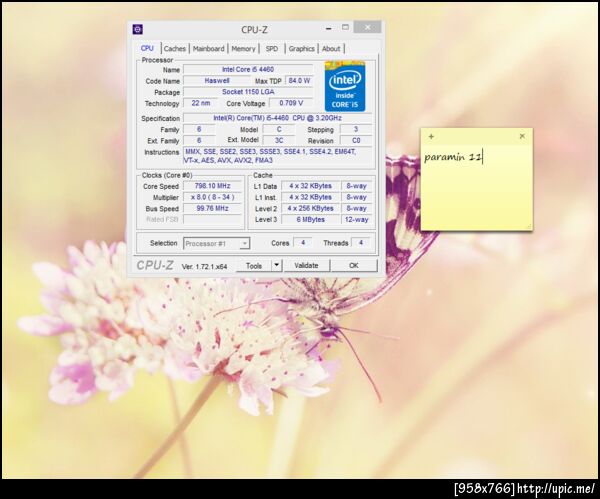Screen dimensions: 600x499
Task: Click the Threads count value
Action: coord(360,243)
